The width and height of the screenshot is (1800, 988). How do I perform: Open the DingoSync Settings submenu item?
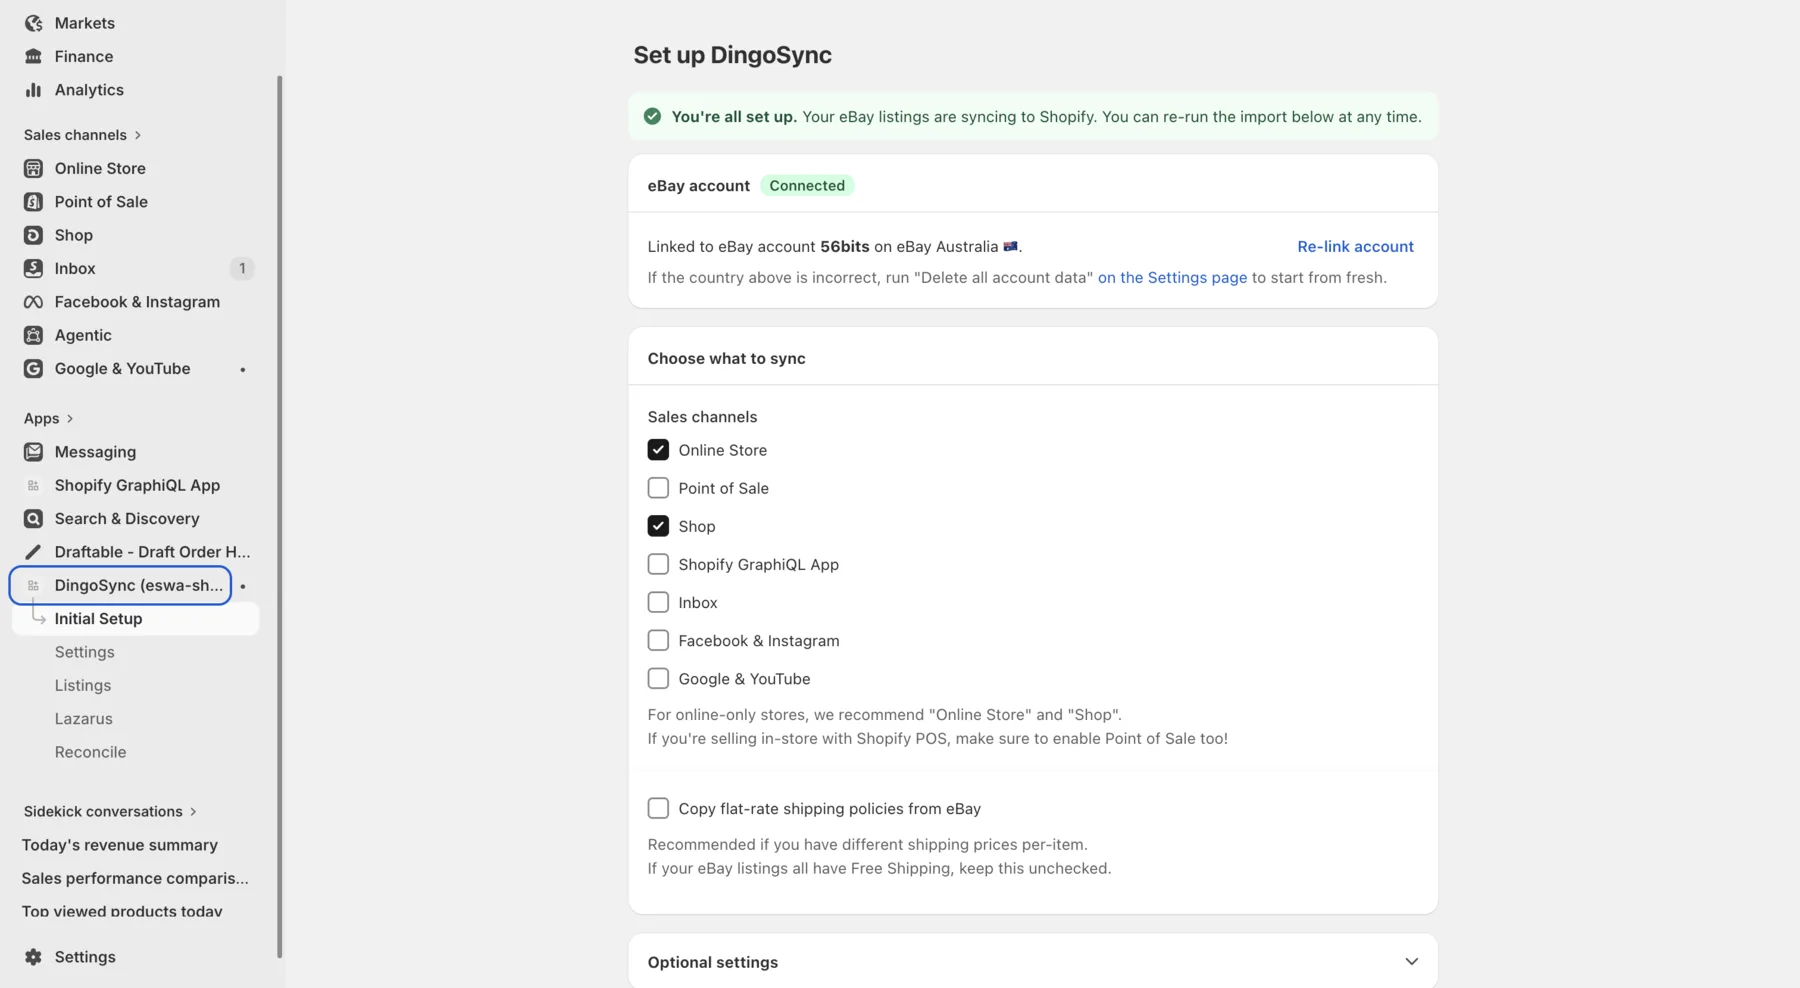pyautogui.click(x=85, y=652)
